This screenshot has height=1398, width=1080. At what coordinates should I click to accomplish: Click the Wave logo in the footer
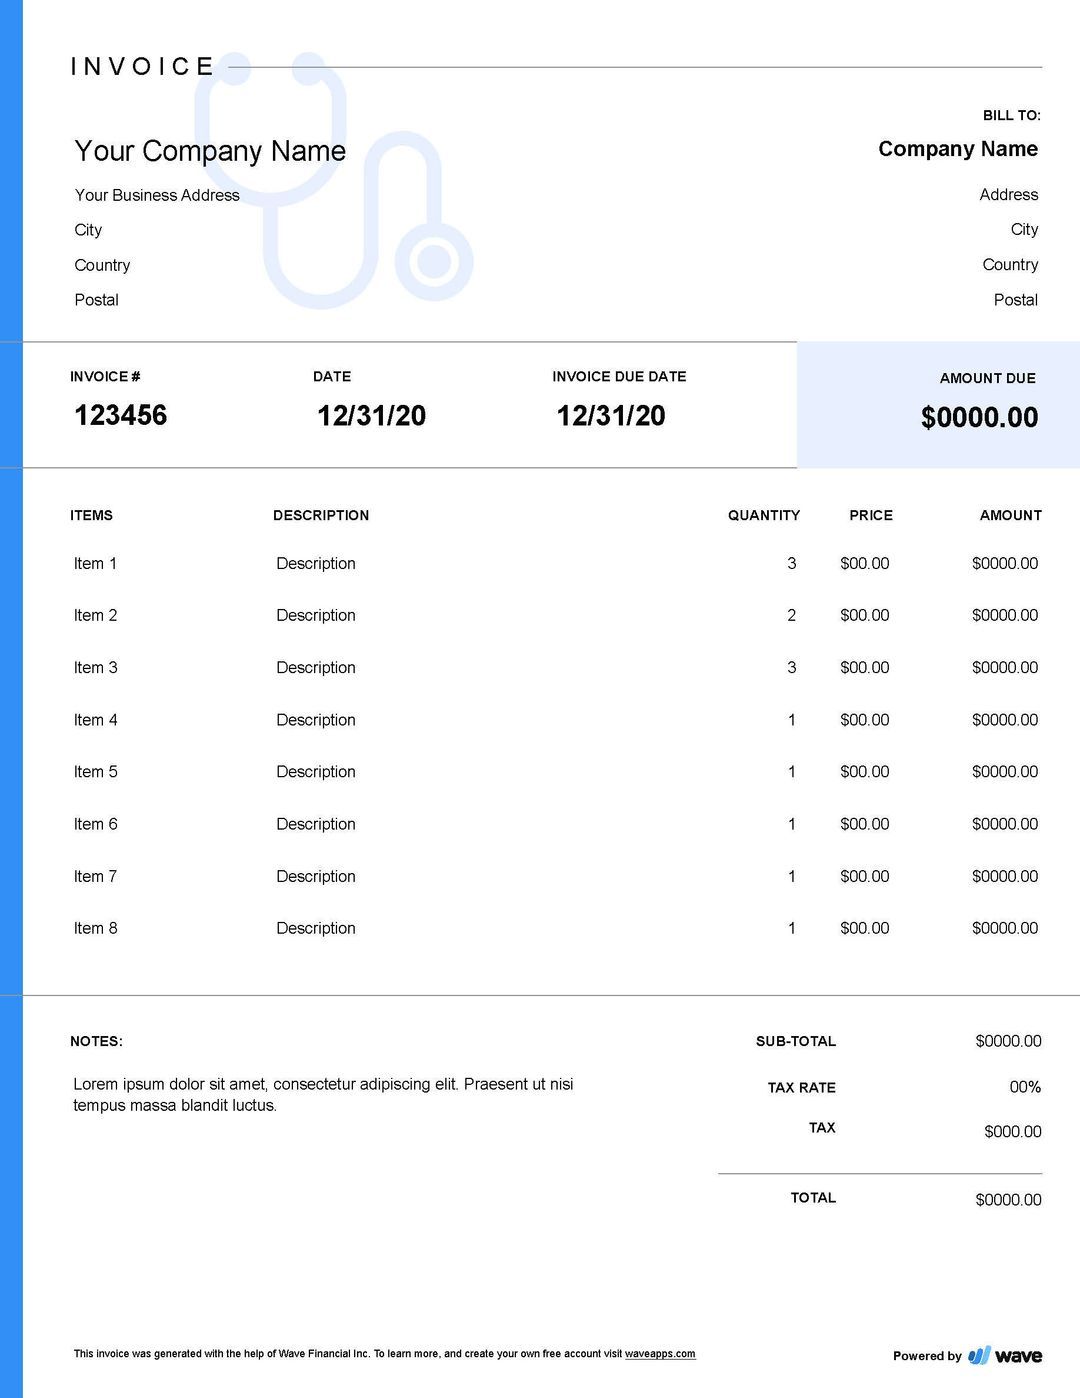pyautogui.click(x=1003, y=1355)
